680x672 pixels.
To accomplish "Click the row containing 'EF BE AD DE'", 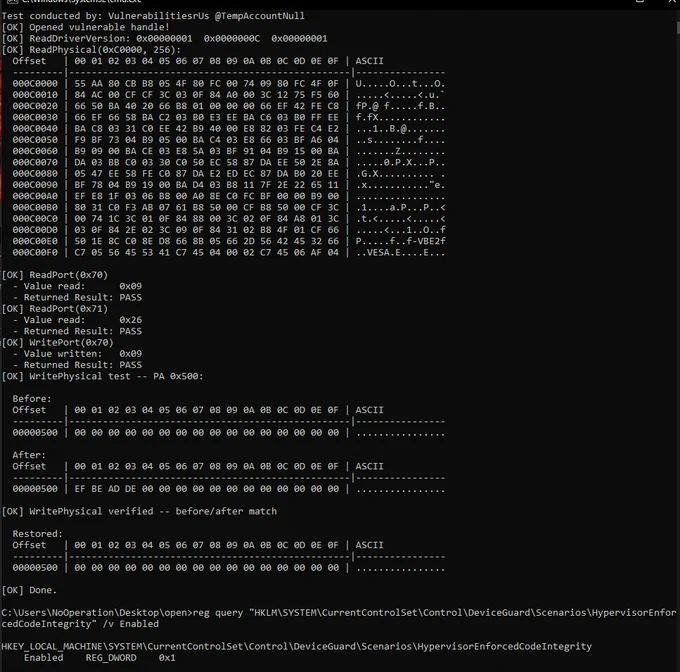I will click(229, 489).
